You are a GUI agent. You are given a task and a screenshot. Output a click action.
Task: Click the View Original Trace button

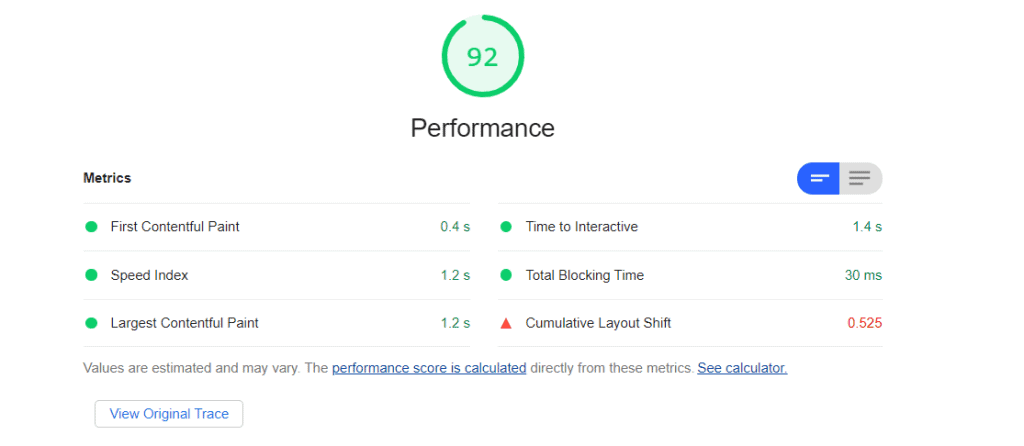click(169, 414)
